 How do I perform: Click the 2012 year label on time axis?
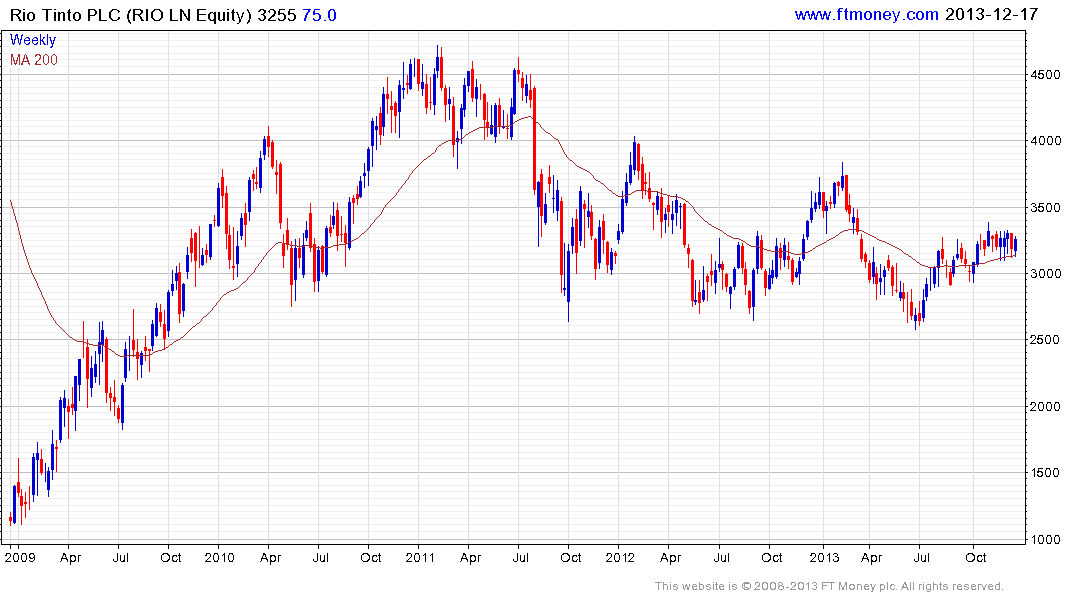(620, 557)
